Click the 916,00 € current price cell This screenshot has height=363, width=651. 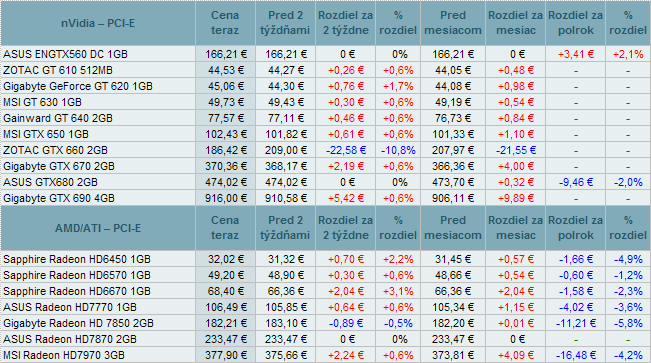[x=225, y=198]
